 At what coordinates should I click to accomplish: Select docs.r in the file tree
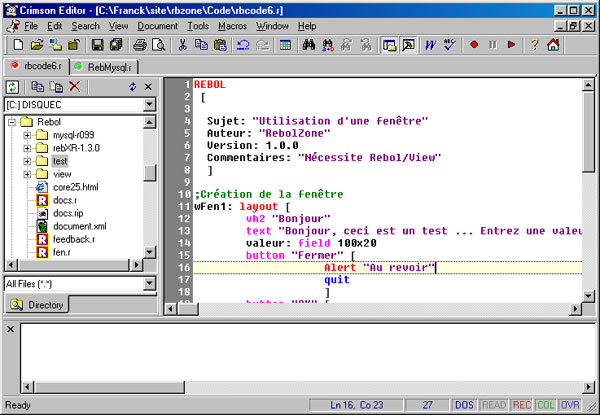pos(65,200)
